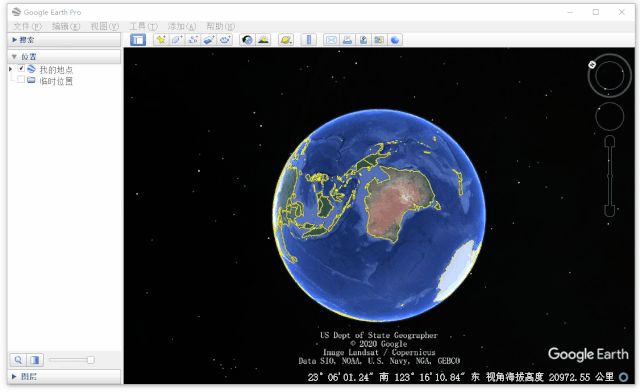Open the 视图 menu

click(x=104, y=27)
